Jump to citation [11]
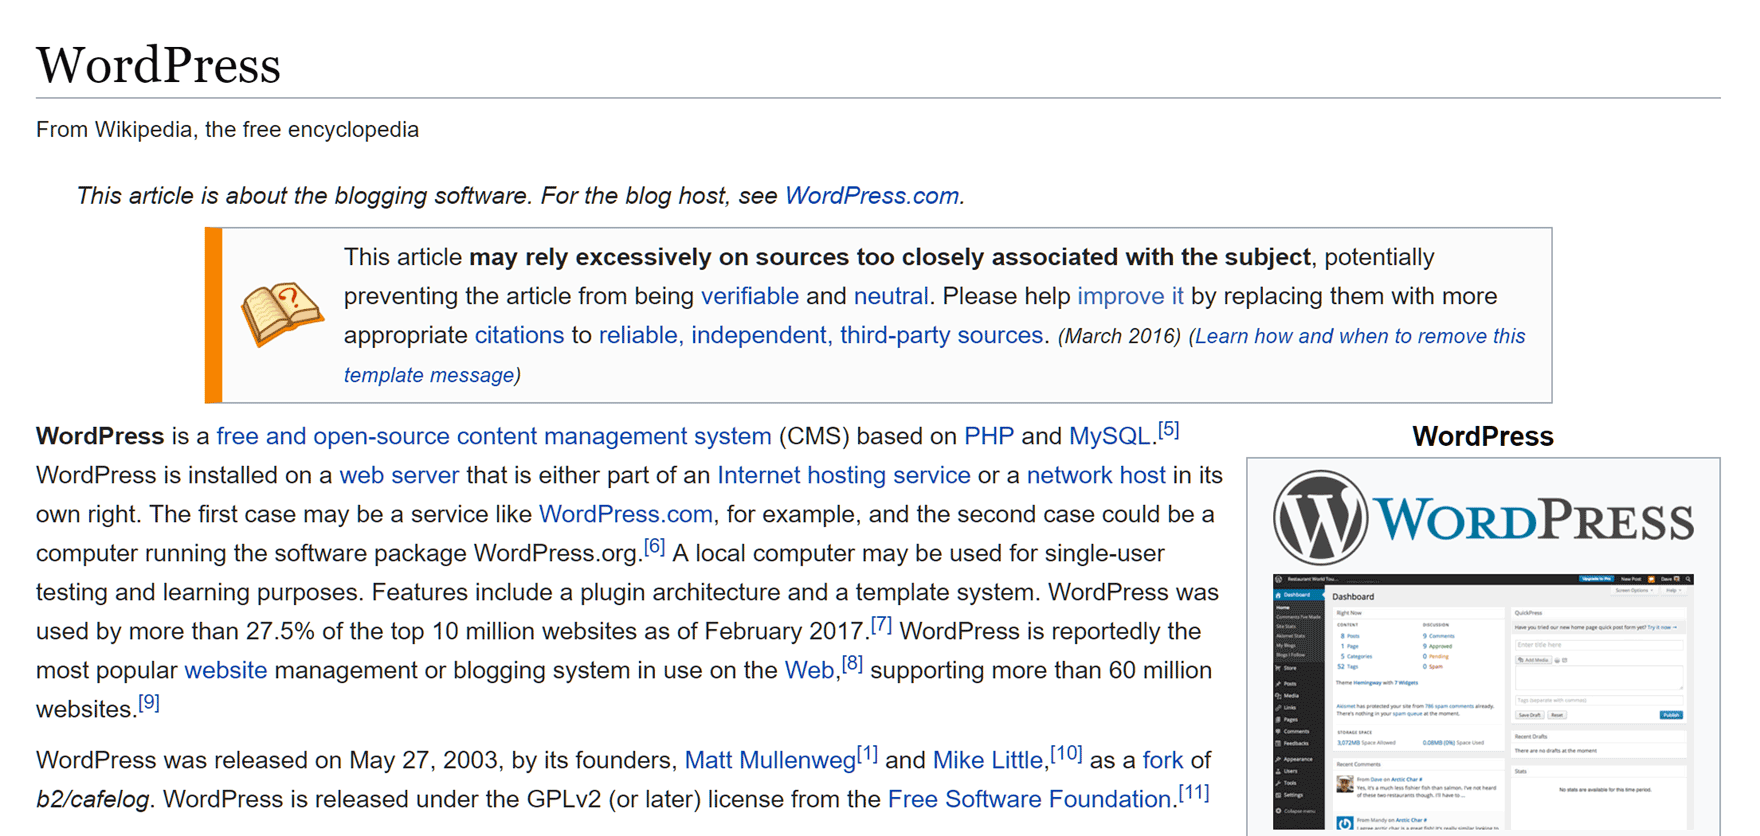This screenshot has height=836, width=1760. [x=1194, y=793]
